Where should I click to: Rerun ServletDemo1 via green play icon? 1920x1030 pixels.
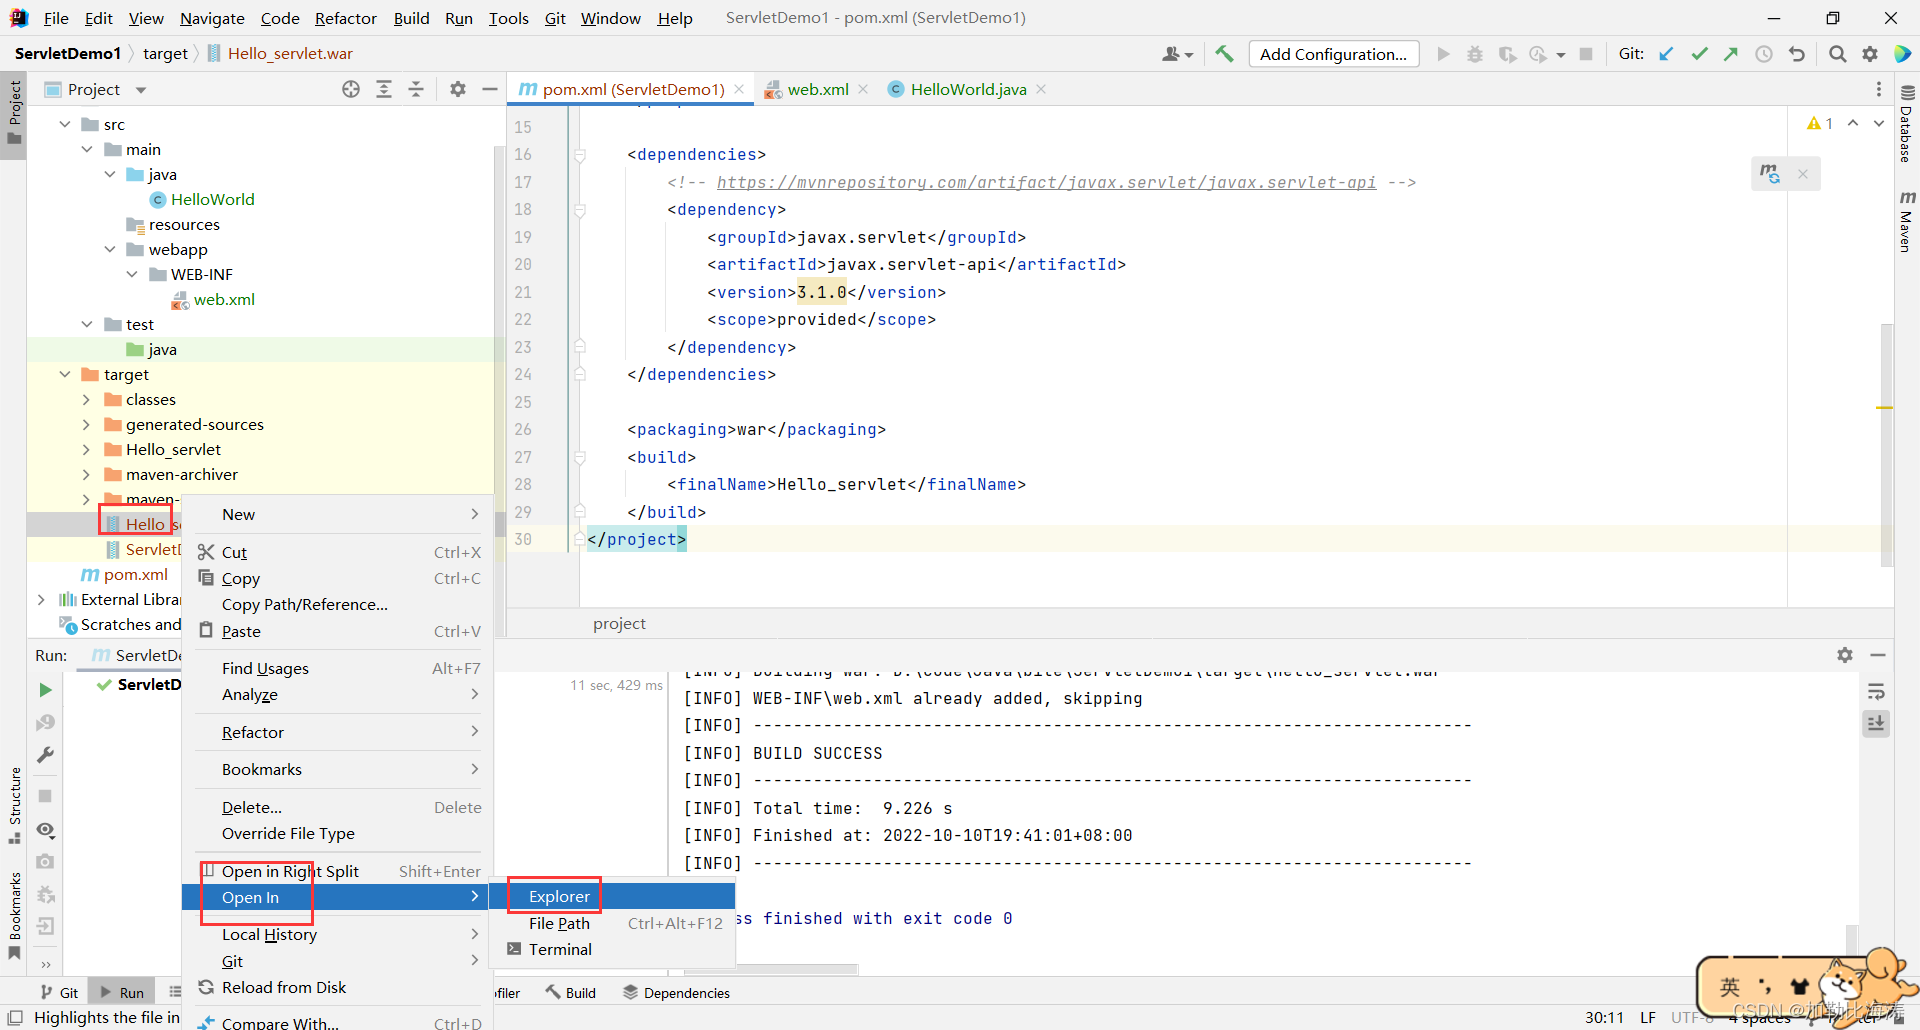(x=44, y=690)
